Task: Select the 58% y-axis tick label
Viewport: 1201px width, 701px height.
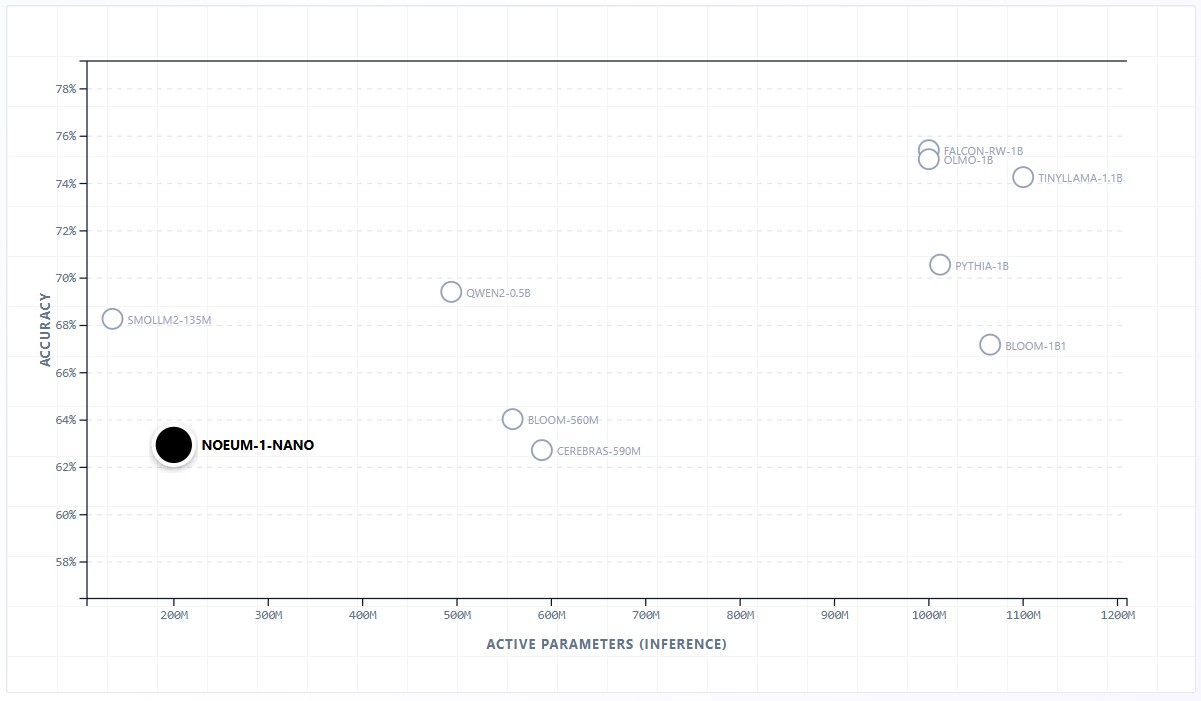Action: point(66,562)
